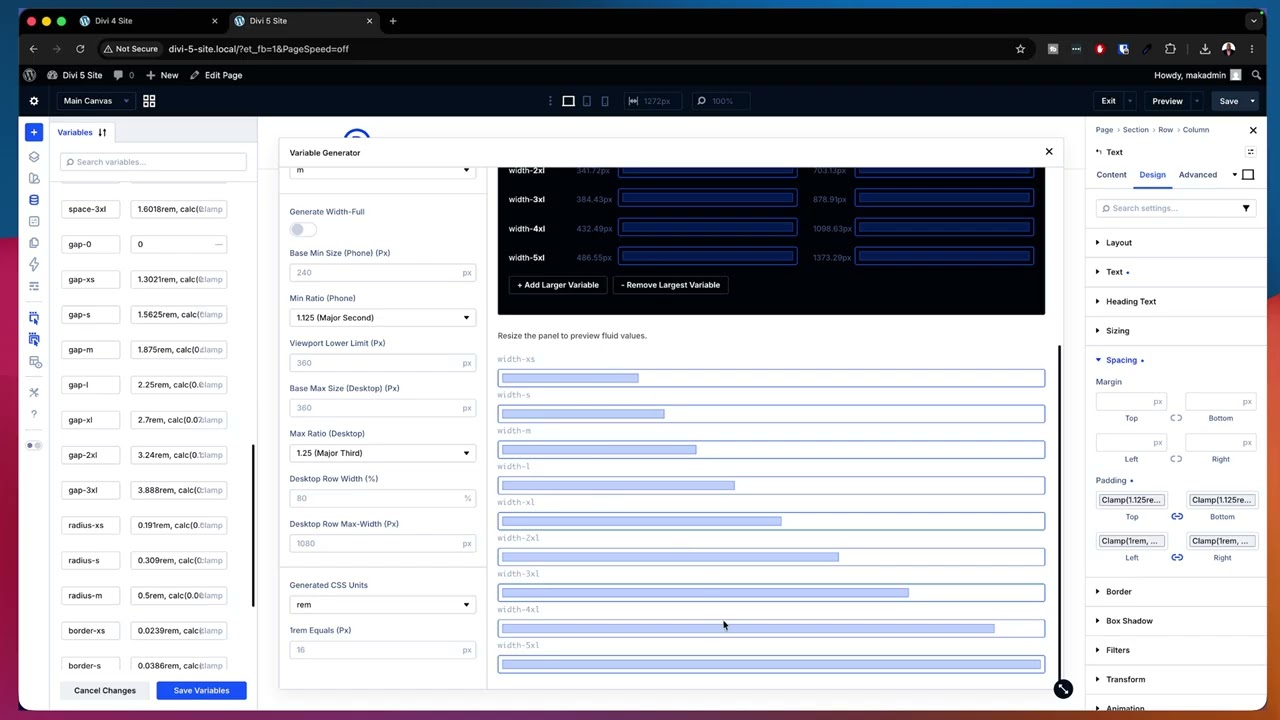Click the sort arrows icon on Variables tab
1280x720 pixels.
pos(102,132)
